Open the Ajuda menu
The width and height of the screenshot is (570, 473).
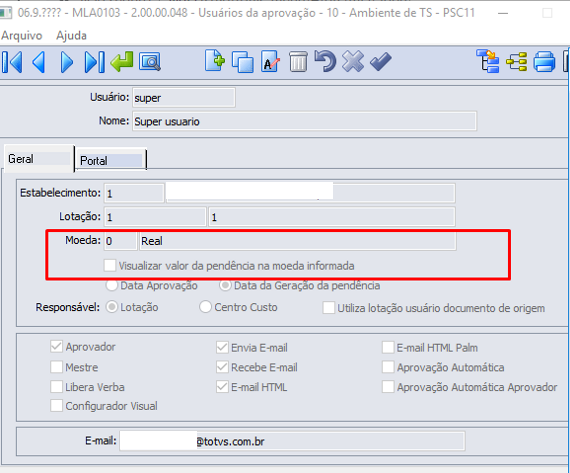pyautogui.click(x=71, y=36)
